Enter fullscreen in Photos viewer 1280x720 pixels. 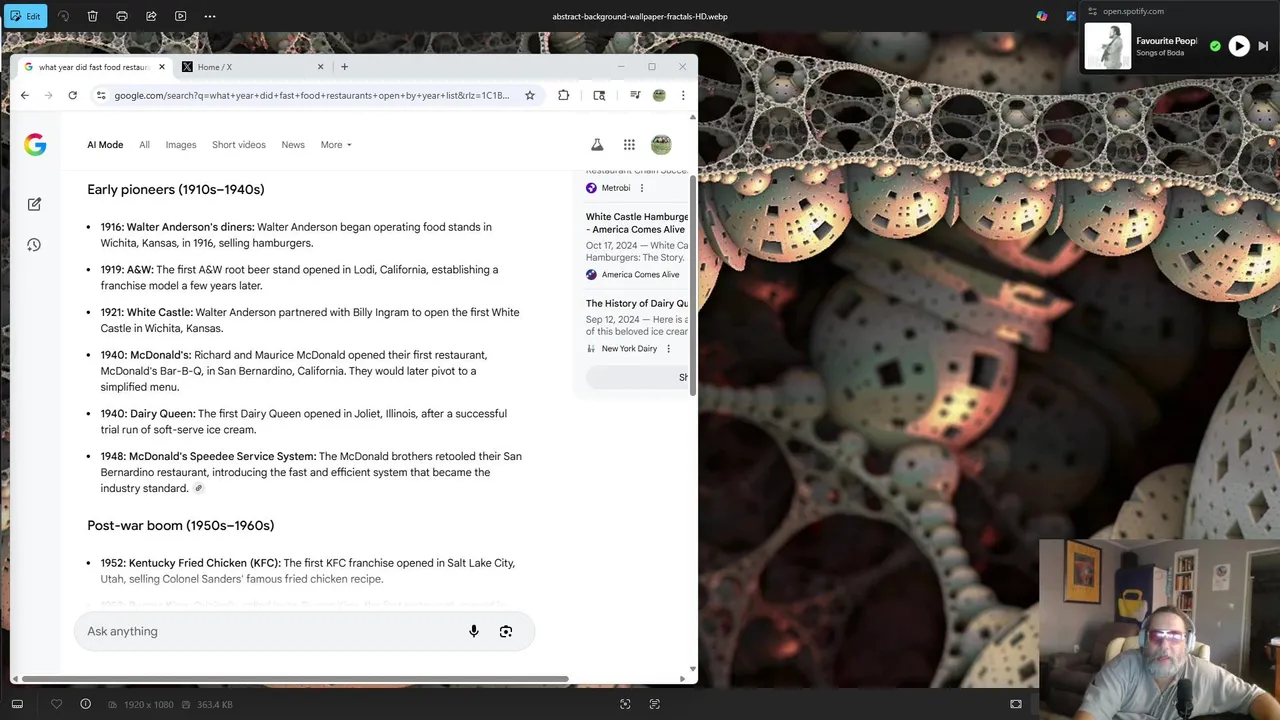tap(1016, 704)
